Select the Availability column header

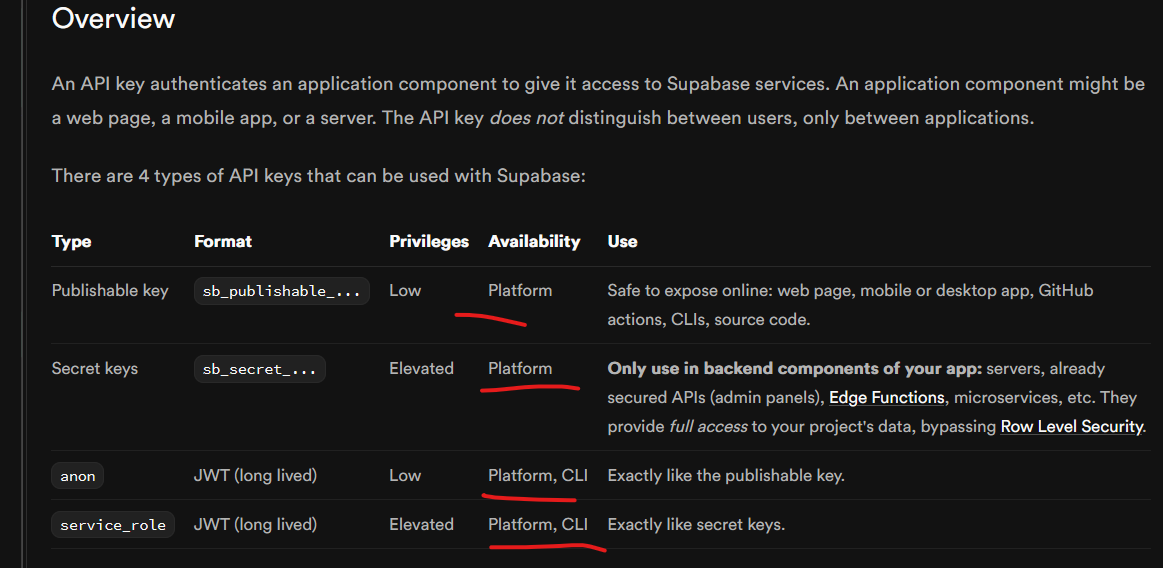[x=534, y=241]
